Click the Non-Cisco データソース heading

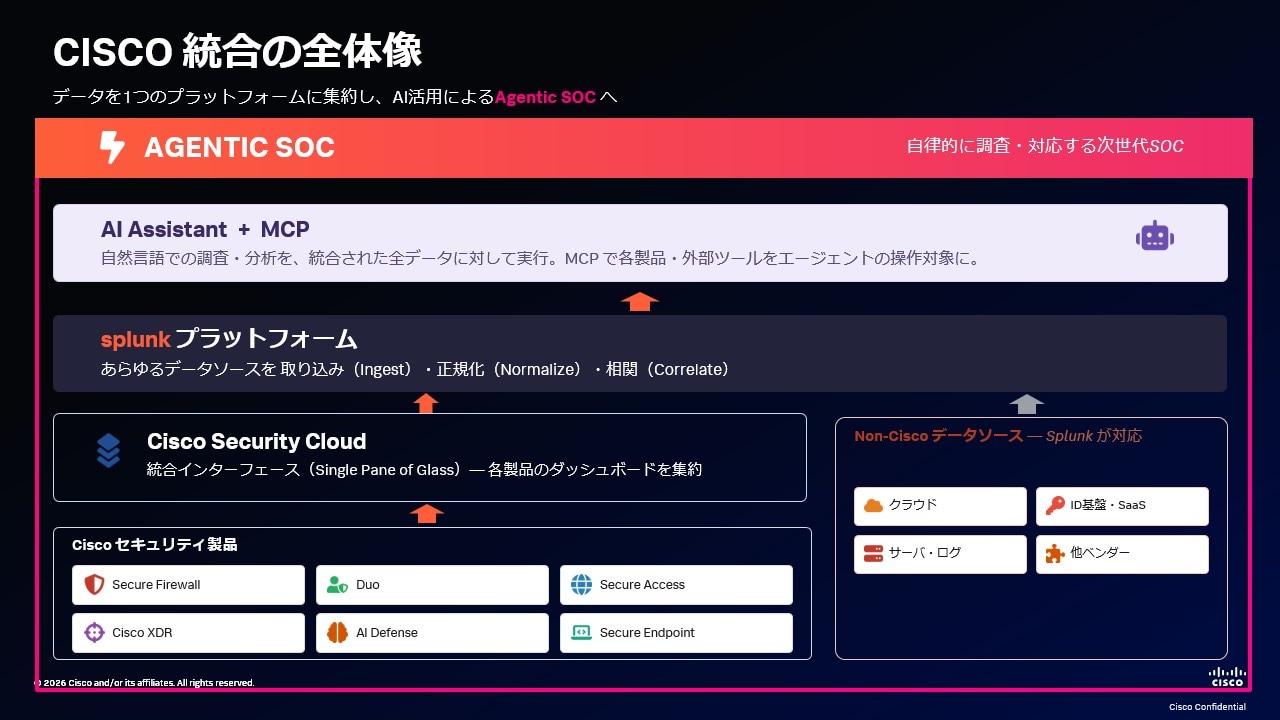click(939, 436)
